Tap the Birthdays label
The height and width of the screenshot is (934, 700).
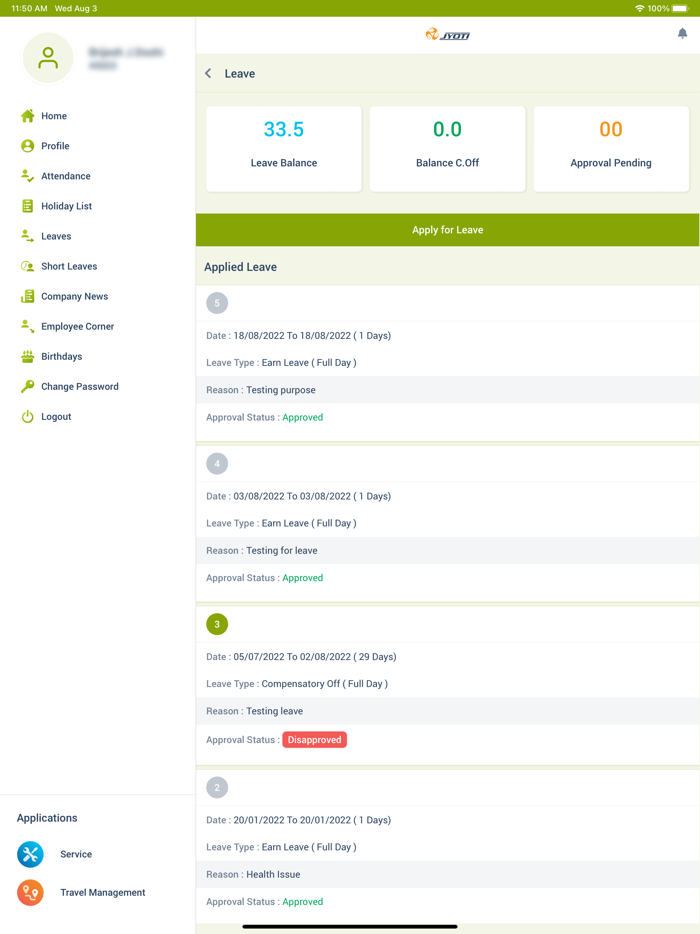click(61, 357)
